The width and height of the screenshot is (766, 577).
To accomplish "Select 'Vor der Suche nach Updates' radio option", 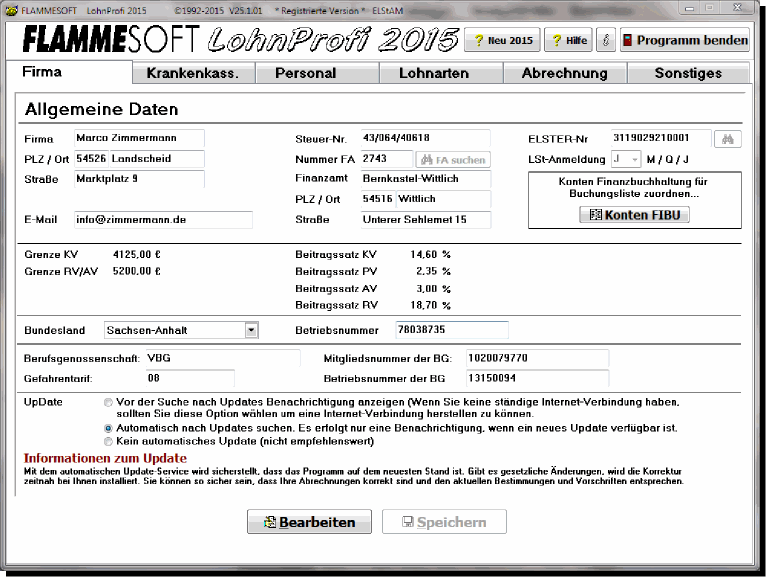I will (x=108, y=403).
